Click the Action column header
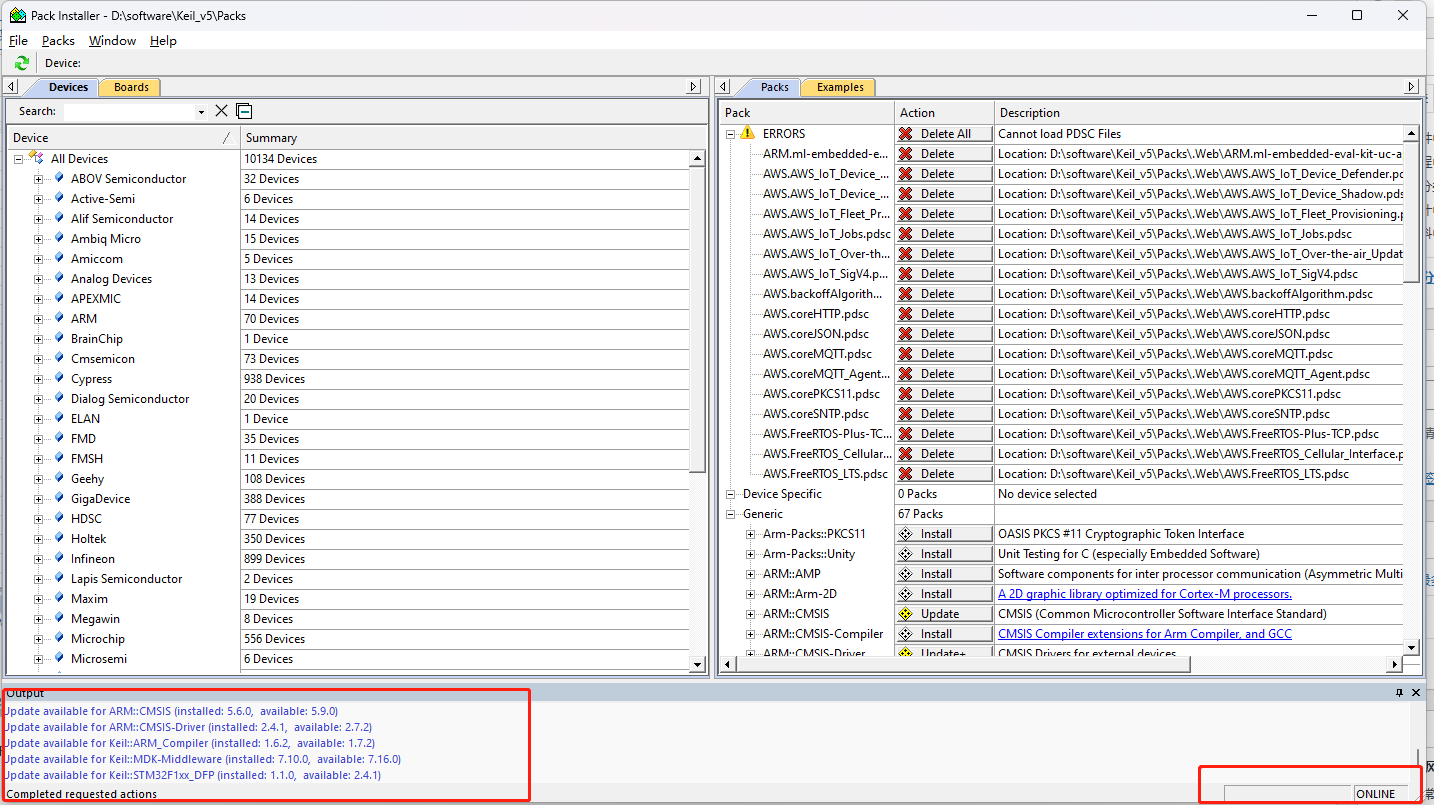The height and width of the screenshot is (805, 1434). (x=944, y=112)
